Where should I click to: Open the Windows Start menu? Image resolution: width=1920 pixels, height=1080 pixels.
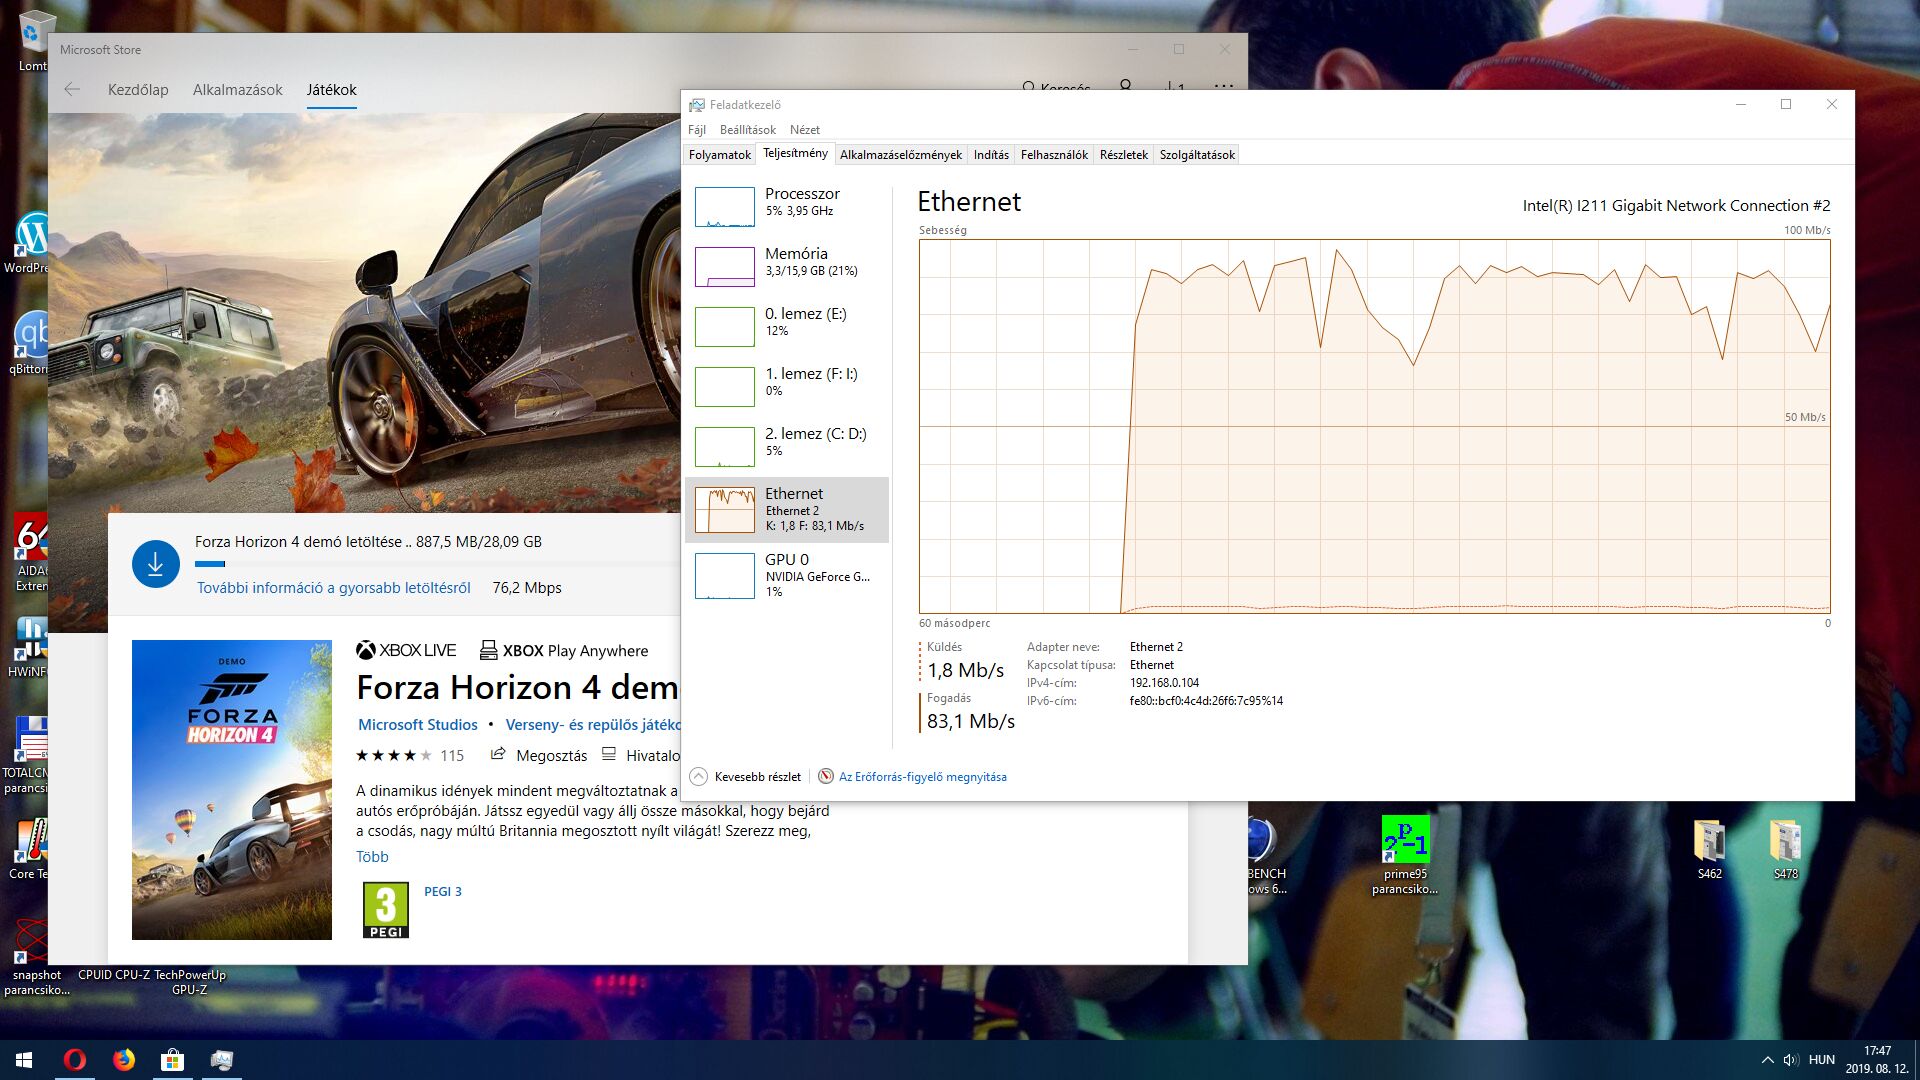24,1060
